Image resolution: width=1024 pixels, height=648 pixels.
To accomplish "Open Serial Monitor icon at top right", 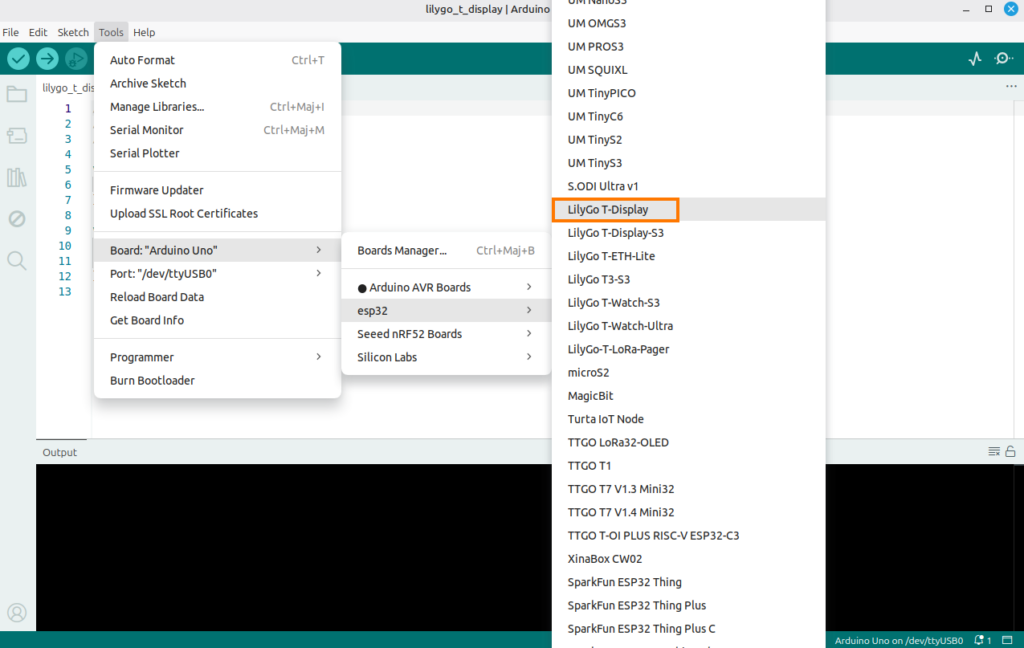I will point(1003,59).
